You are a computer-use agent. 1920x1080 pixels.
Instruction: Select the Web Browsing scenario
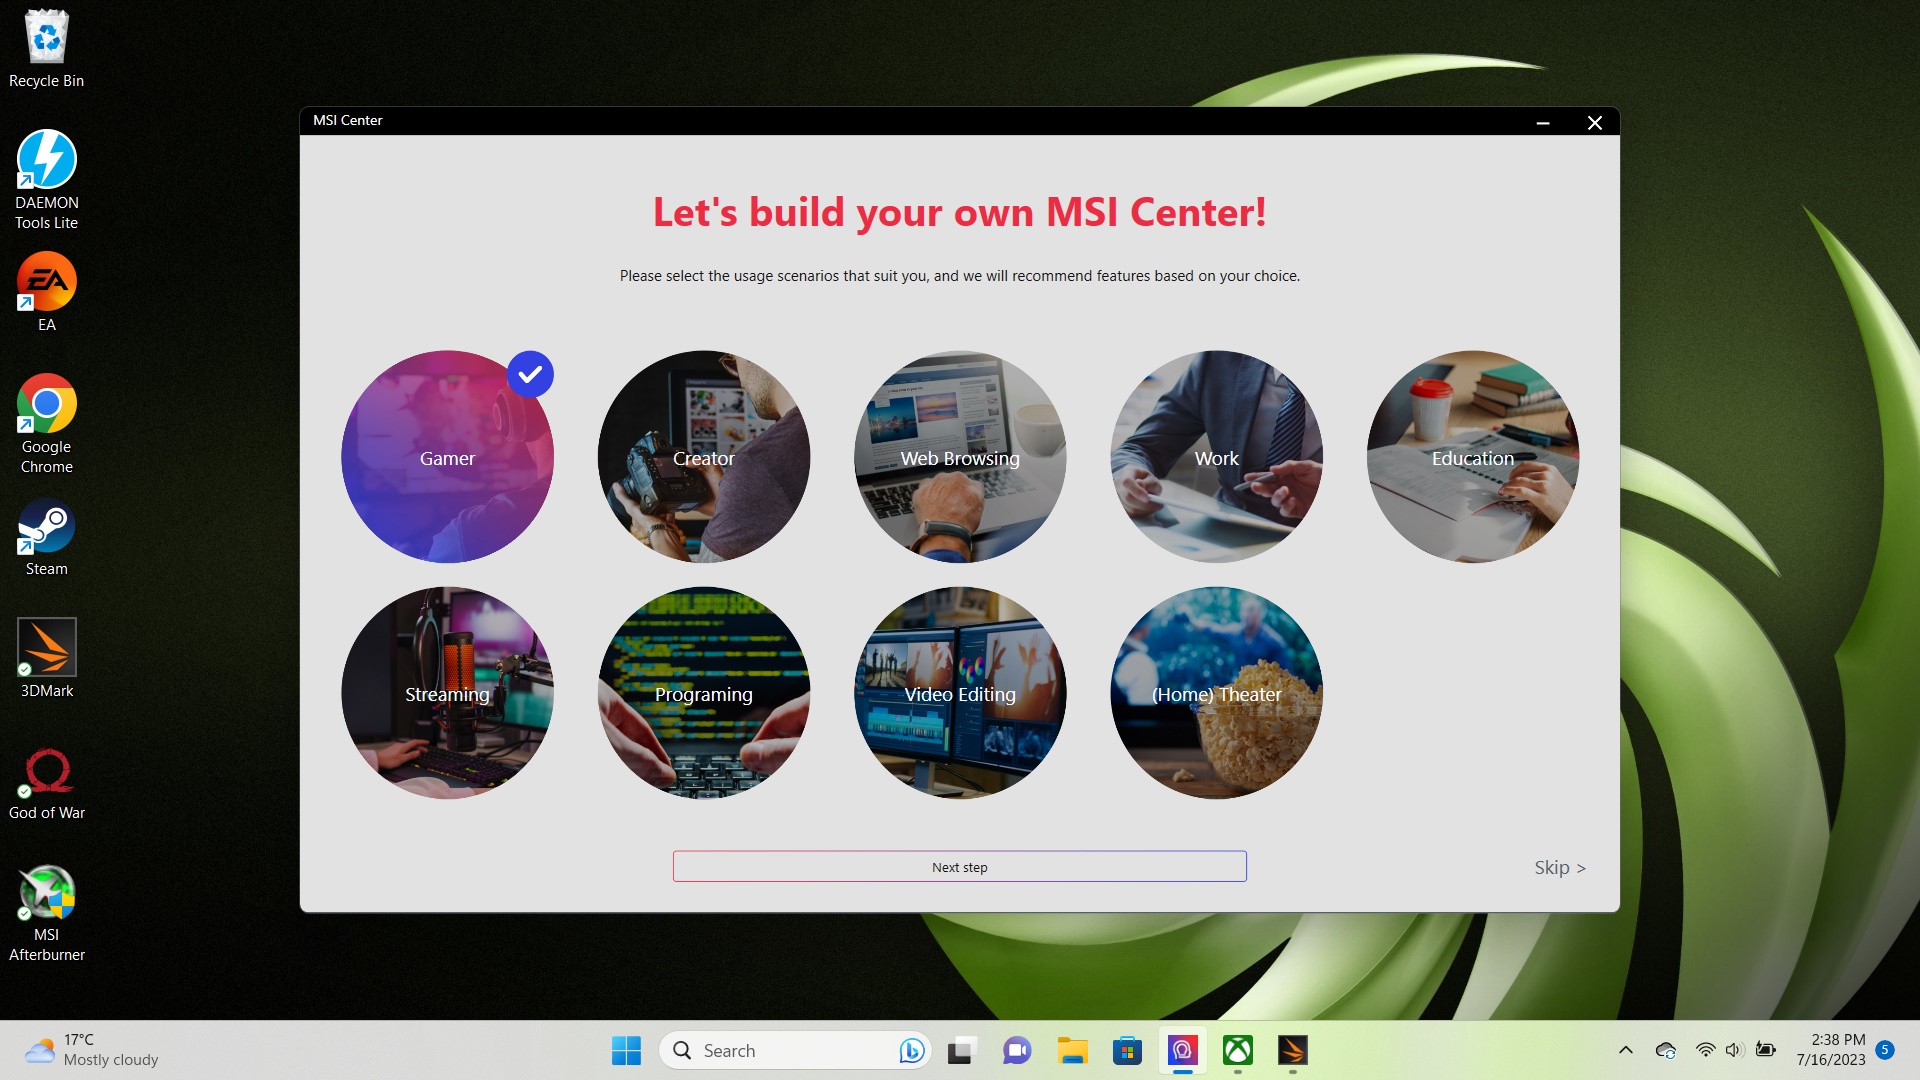tap(959, 457)
